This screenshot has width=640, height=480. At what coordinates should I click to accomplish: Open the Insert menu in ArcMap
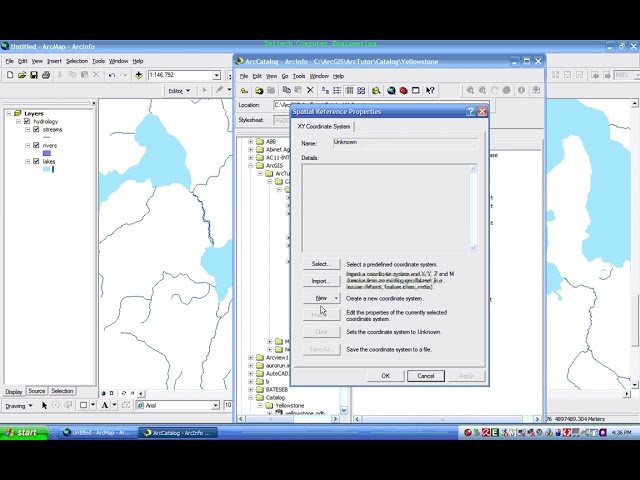tap(54, 61)
